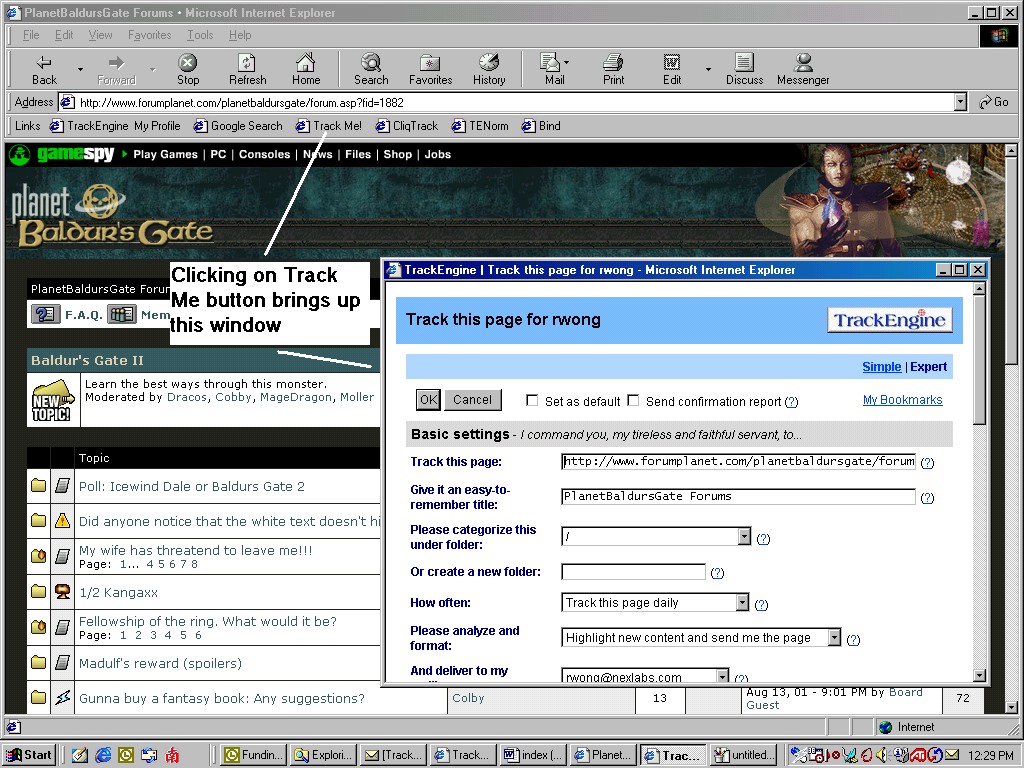Open TENorm links bar bookmark
This screenshot has height=768, width=1024.
[481, 126]
